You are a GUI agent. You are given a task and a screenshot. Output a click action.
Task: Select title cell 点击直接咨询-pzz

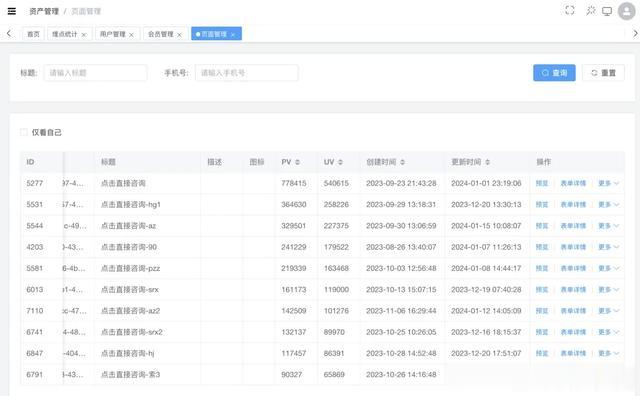coord(131,268)
